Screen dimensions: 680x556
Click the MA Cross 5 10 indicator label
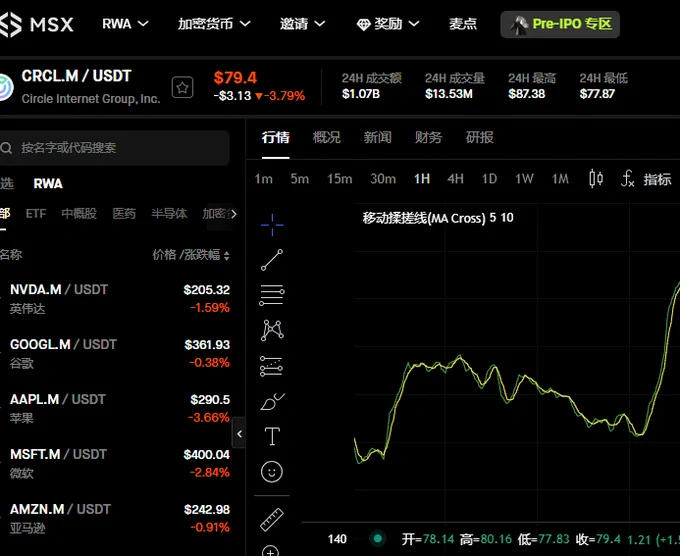click(438, 218)
